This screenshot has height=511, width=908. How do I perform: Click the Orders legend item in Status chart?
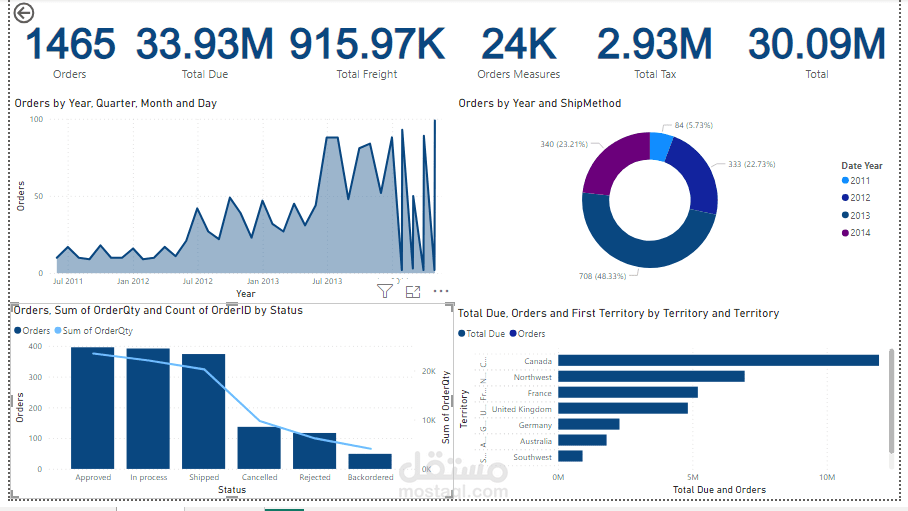point(32,331)
